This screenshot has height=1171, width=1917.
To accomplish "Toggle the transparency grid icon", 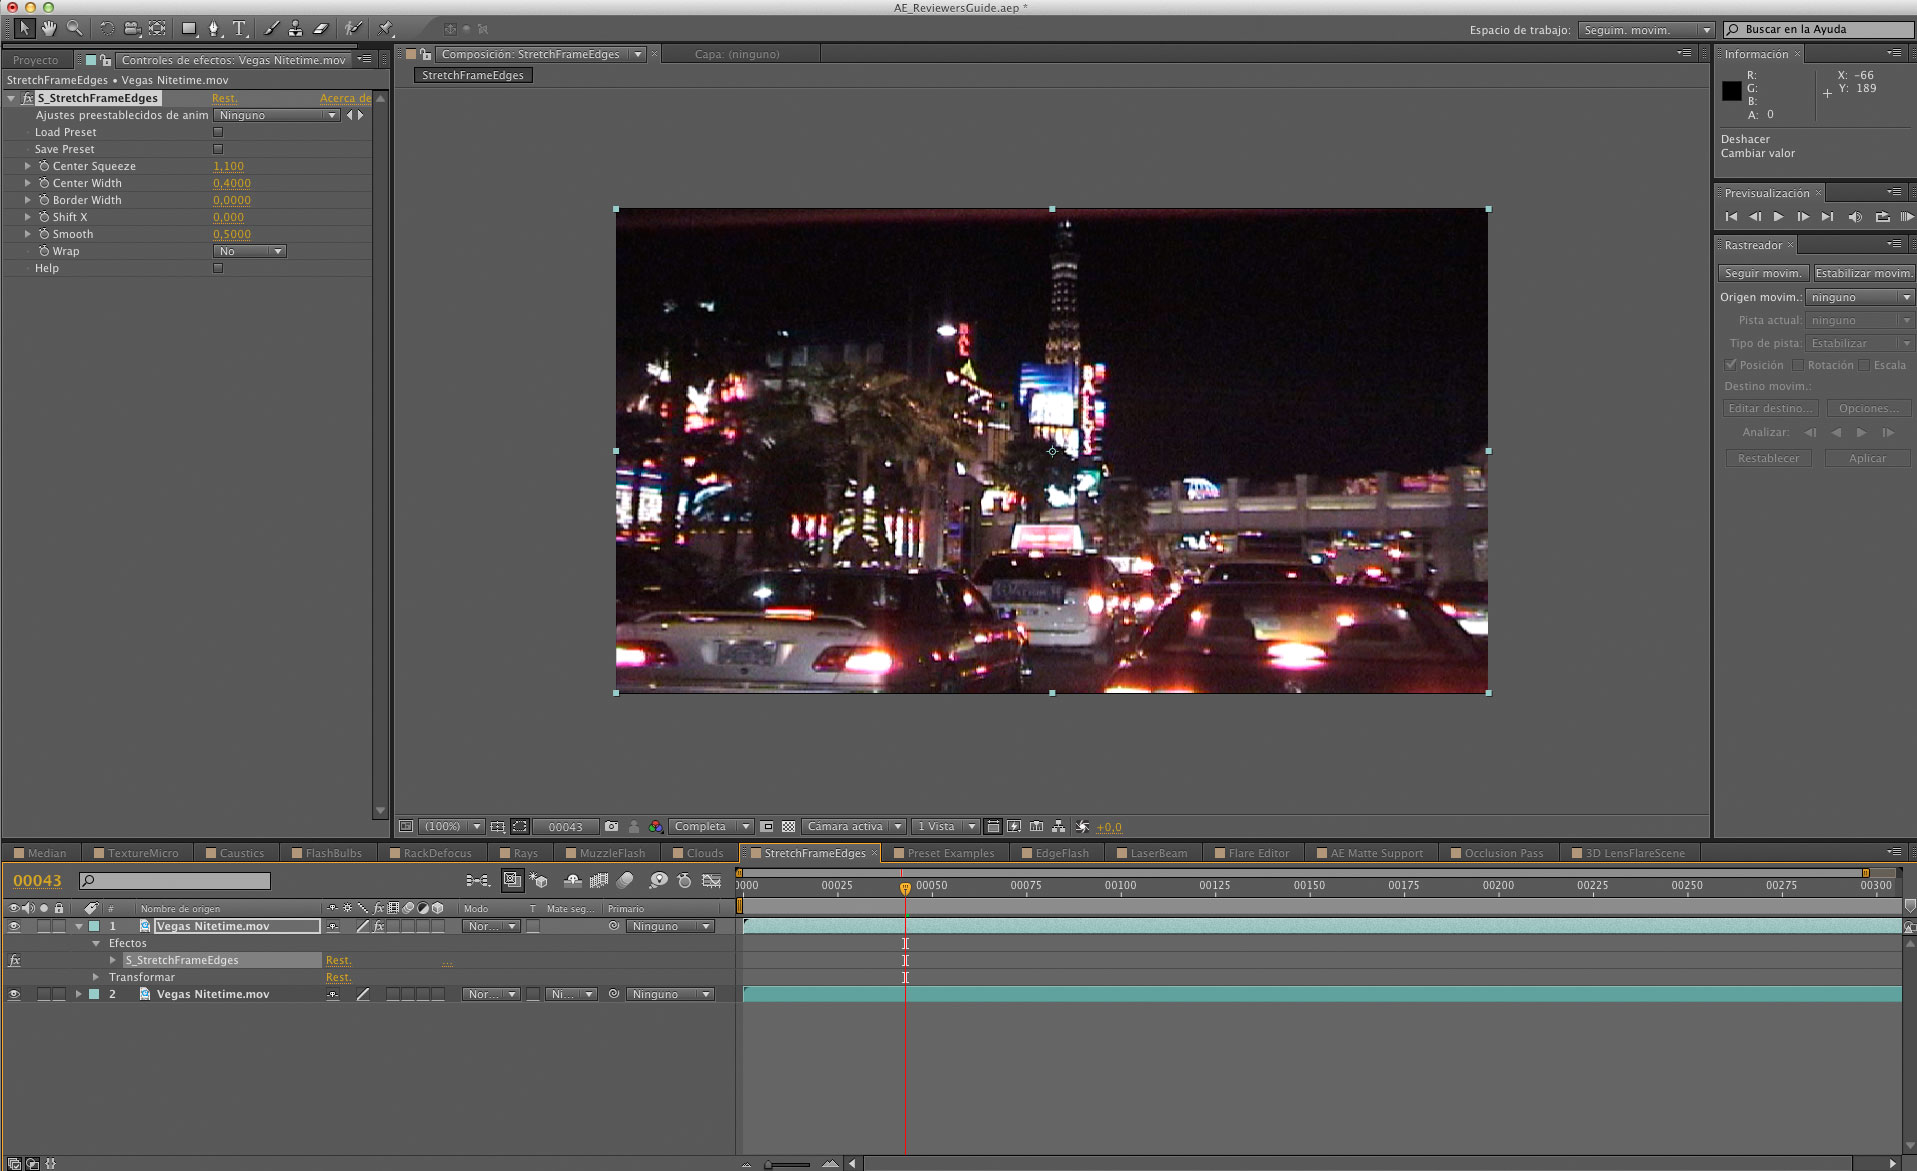I will [788, 827].
